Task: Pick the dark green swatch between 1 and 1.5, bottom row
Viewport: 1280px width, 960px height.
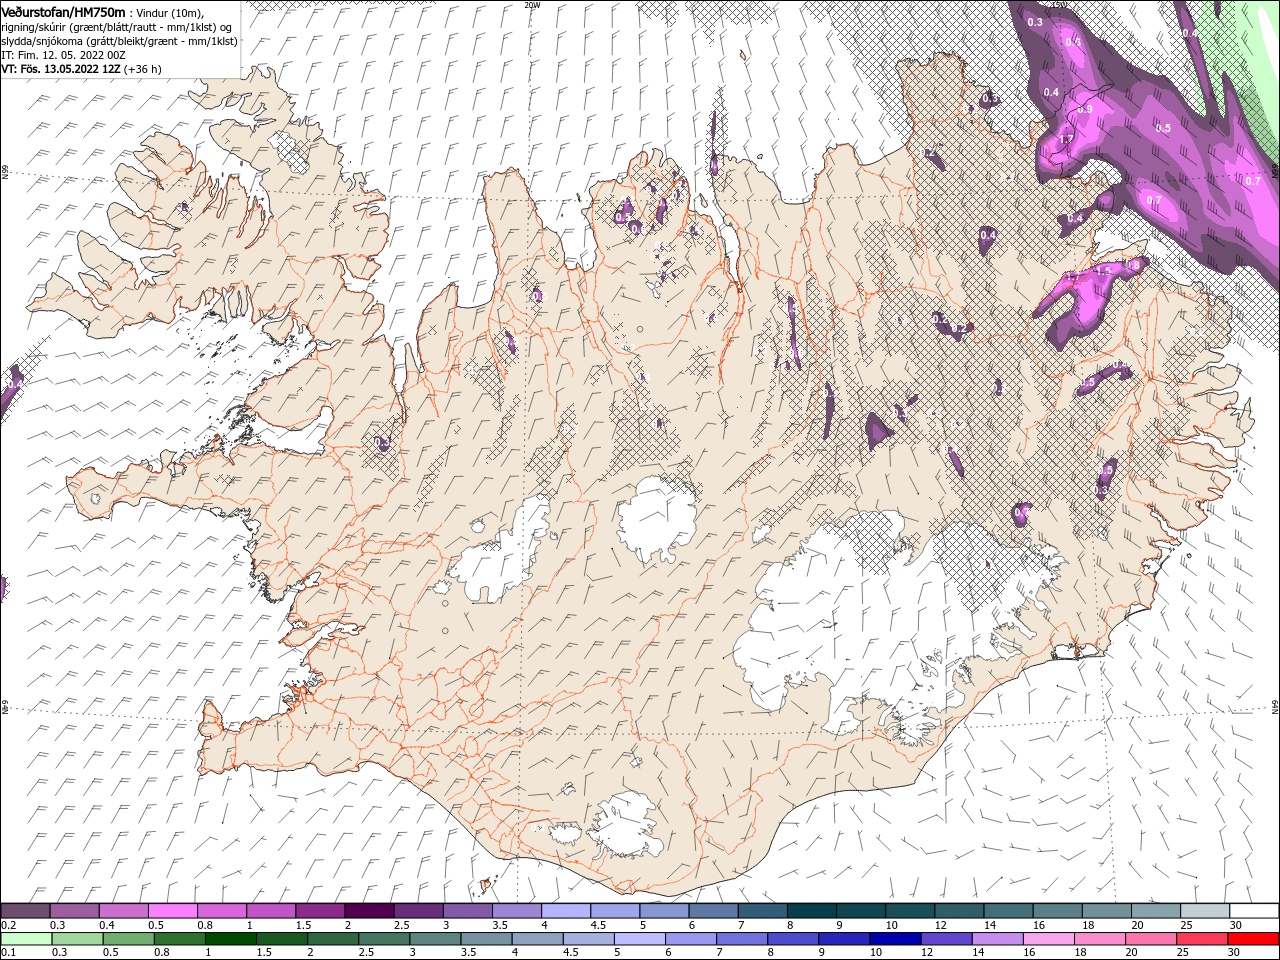Action: click(x=230, y=939)
